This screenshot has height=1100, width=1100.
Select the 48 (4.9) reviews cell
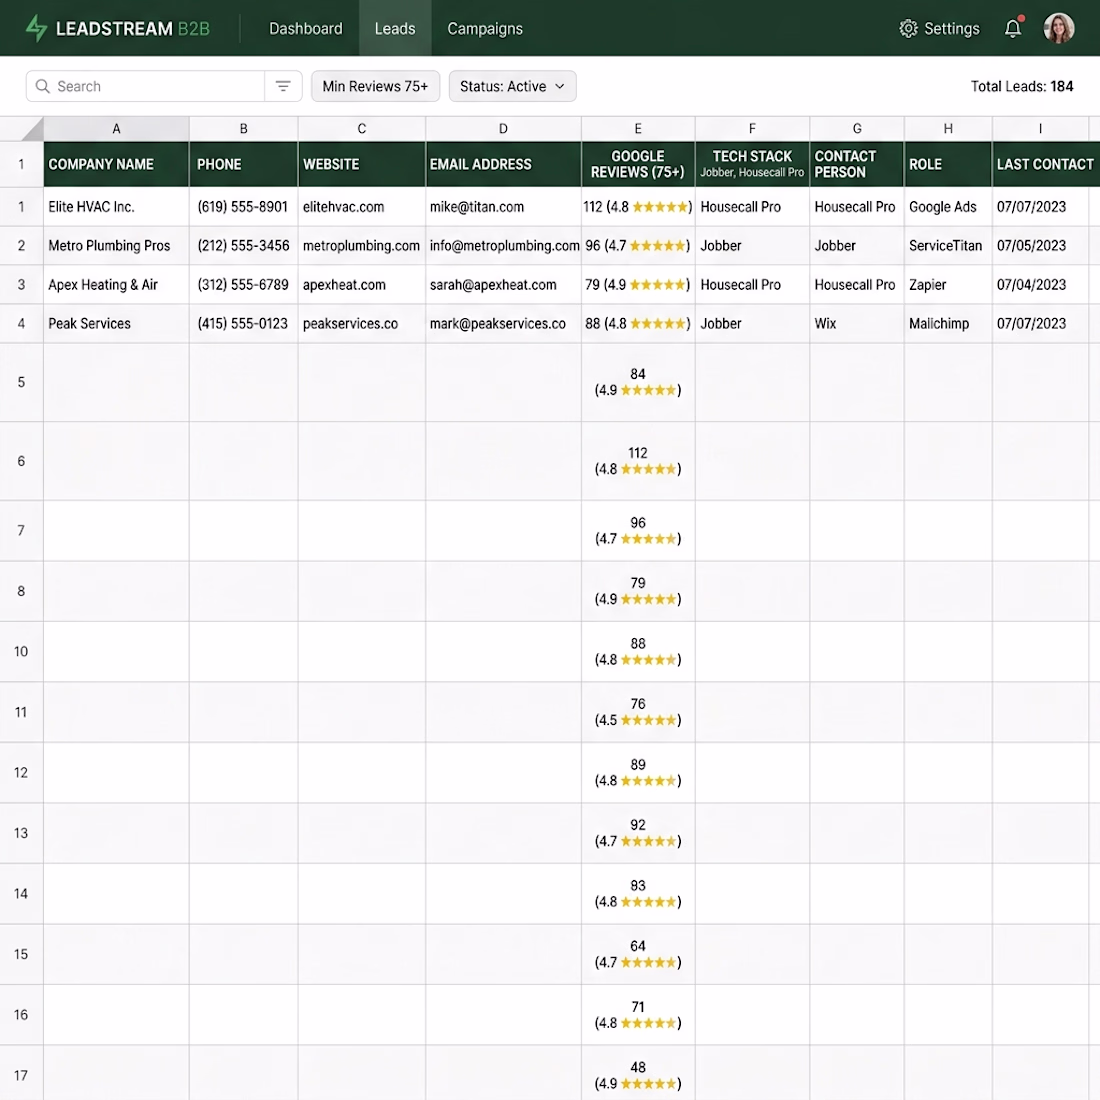[638, 1073]
